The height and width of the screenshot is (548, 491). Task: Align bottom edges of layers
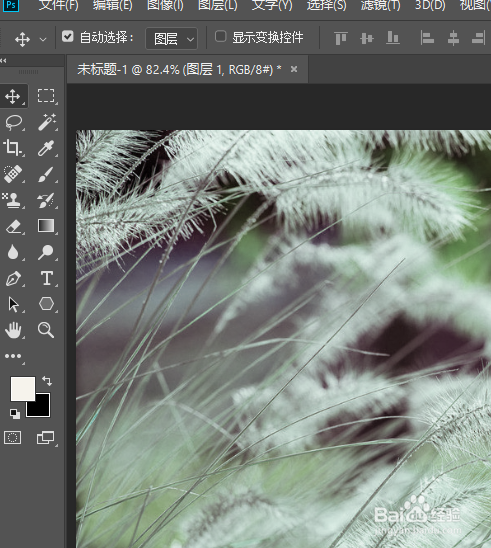[393, 38]
